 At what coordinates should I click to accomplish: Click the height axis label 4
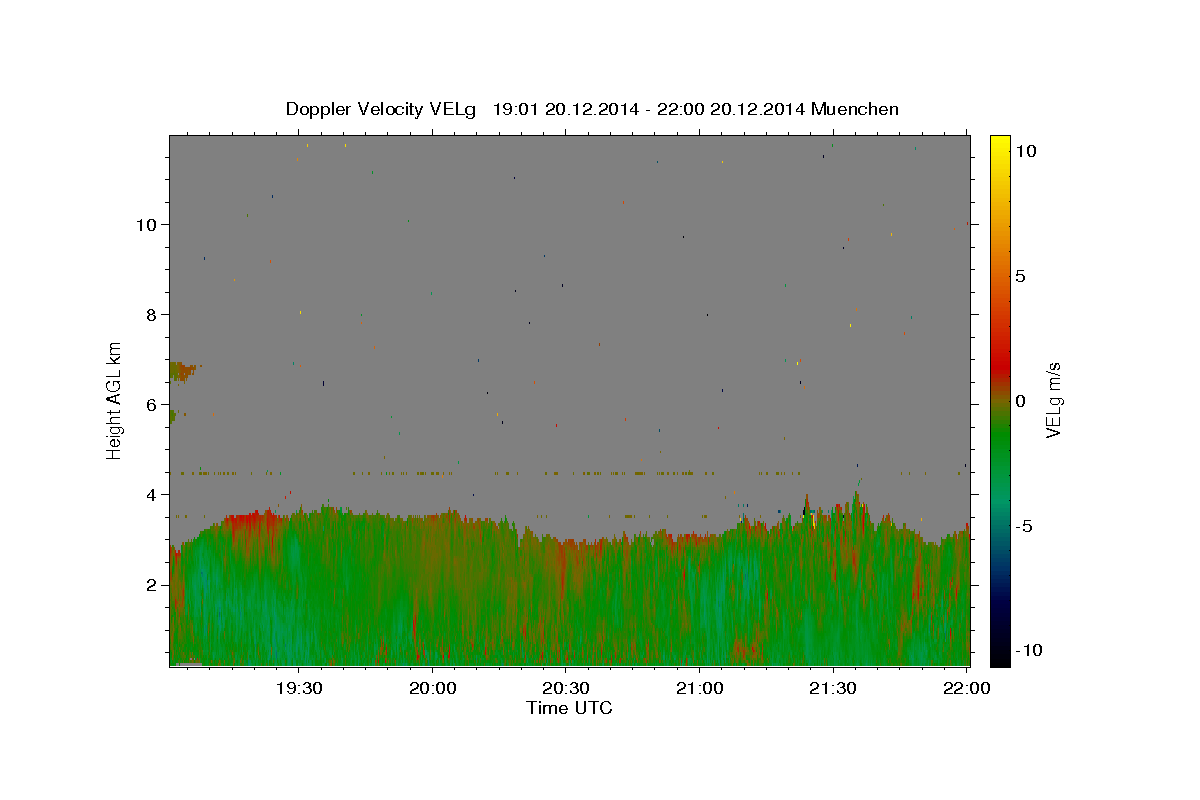(x=153, y=495)
